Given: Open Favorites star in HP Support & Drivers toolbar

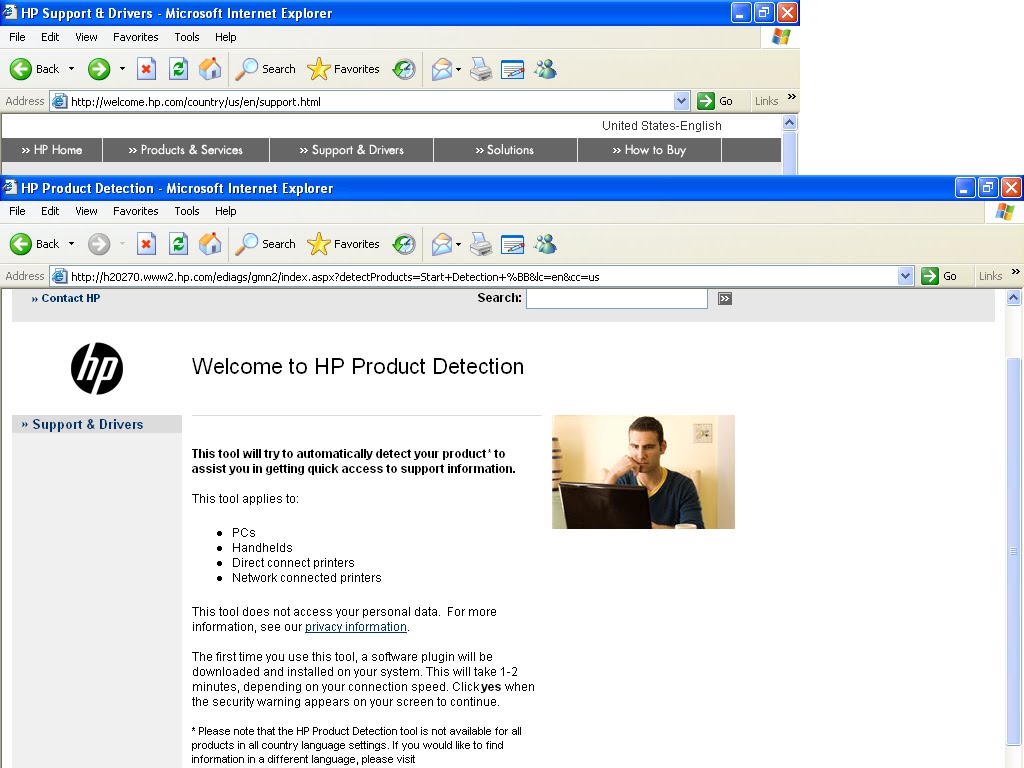Looking at the screenshot, I should tap(344, 69).
